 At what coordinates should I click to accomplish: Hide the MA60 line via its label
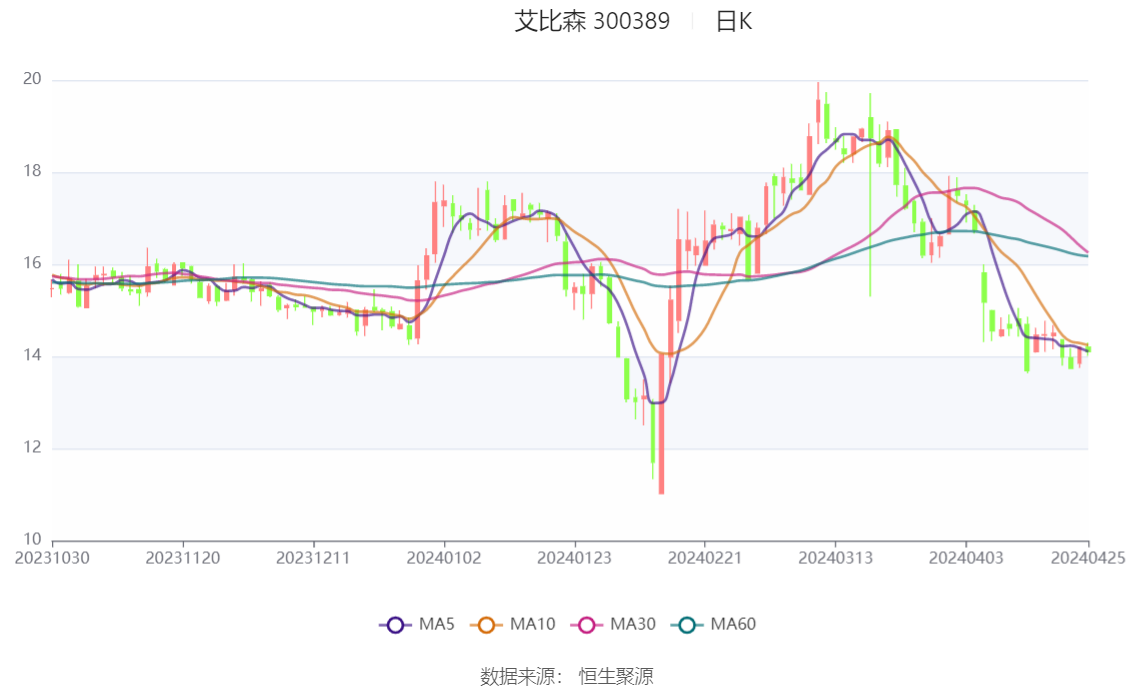[x=733, y=625]
